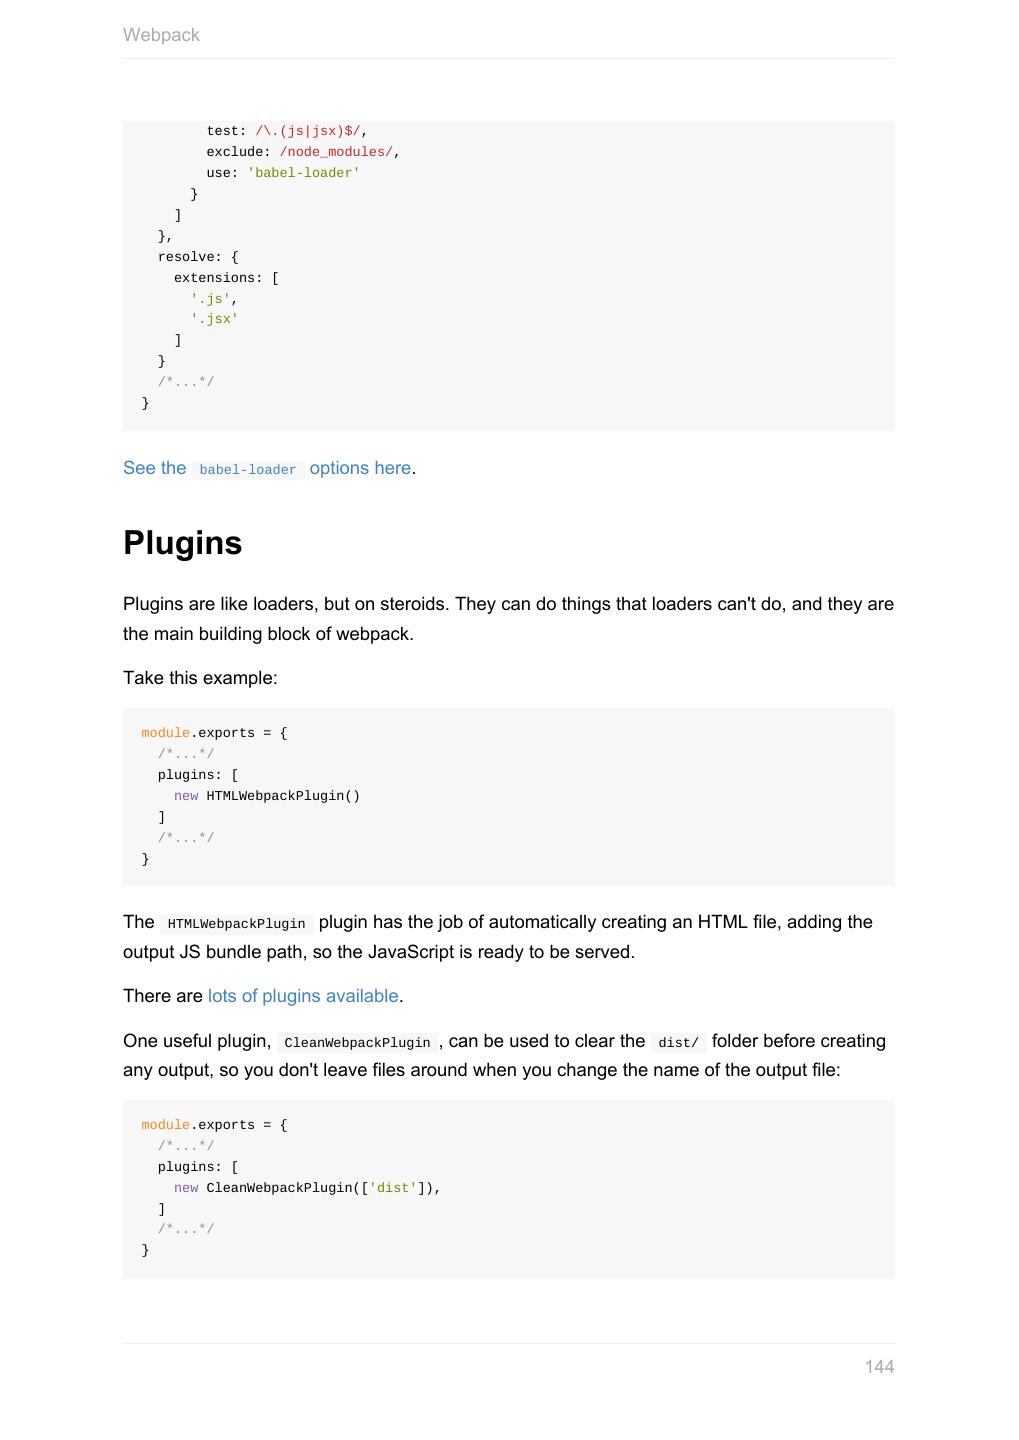This screenshot has height=1440, width=1019.
Task: Click the 'use: babel-loader' code line
Action: (x=283, y=173)
